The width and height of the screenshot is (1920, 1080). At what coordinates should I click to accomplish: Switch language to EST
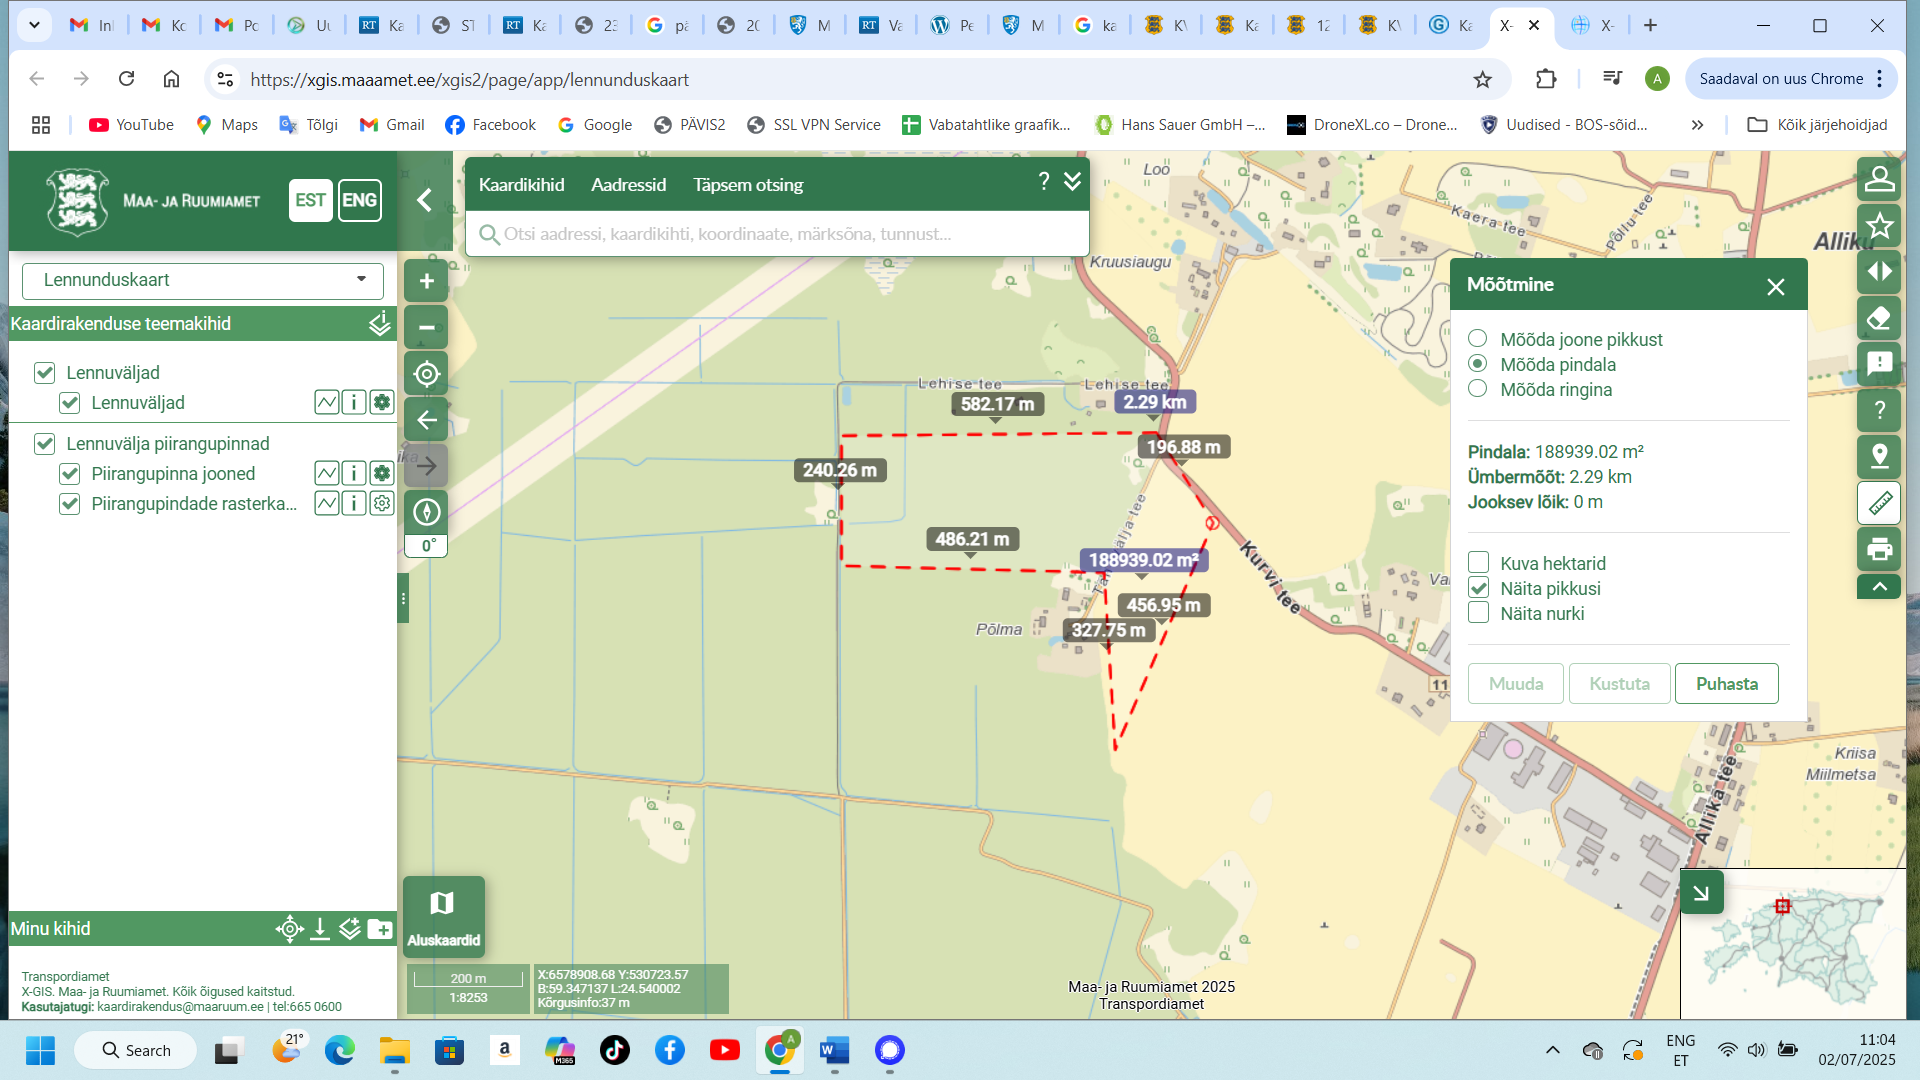point(310,200)
